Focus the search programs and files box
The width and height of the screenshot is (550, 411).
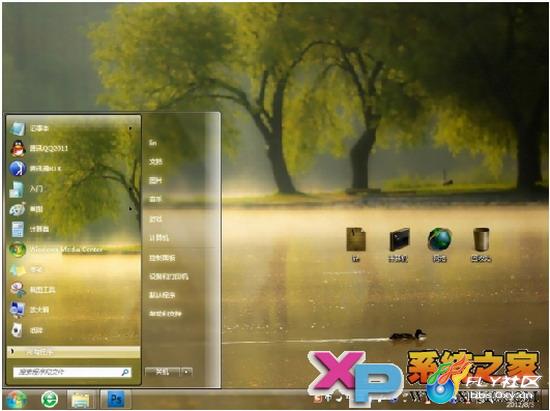point(72,372)
